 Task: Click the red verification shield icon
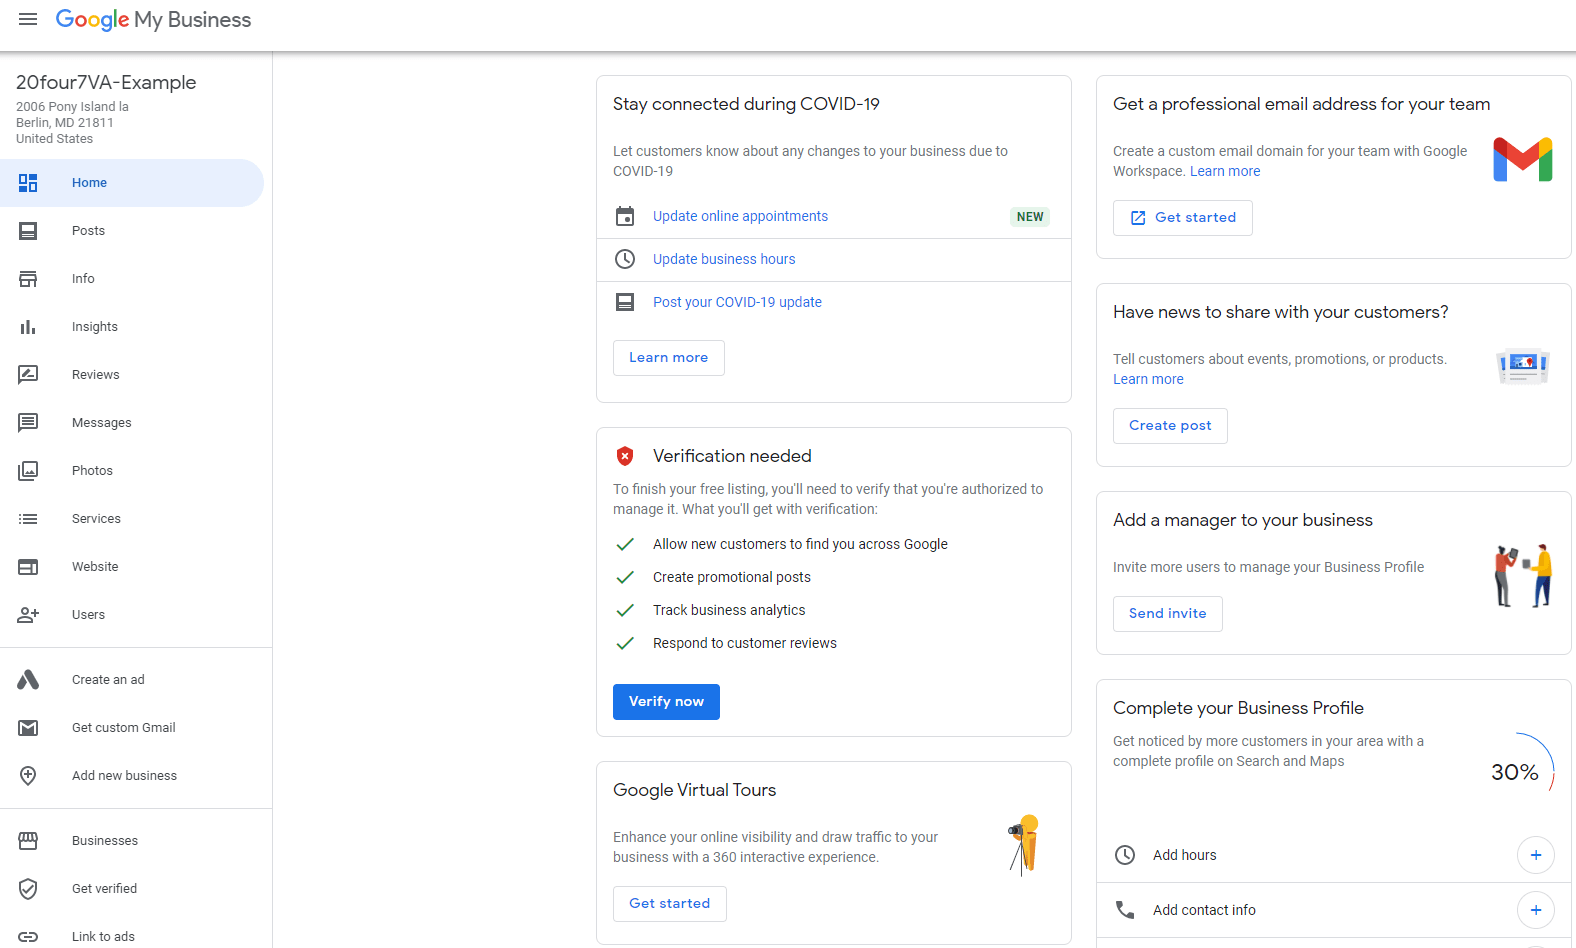pos(625,456)
